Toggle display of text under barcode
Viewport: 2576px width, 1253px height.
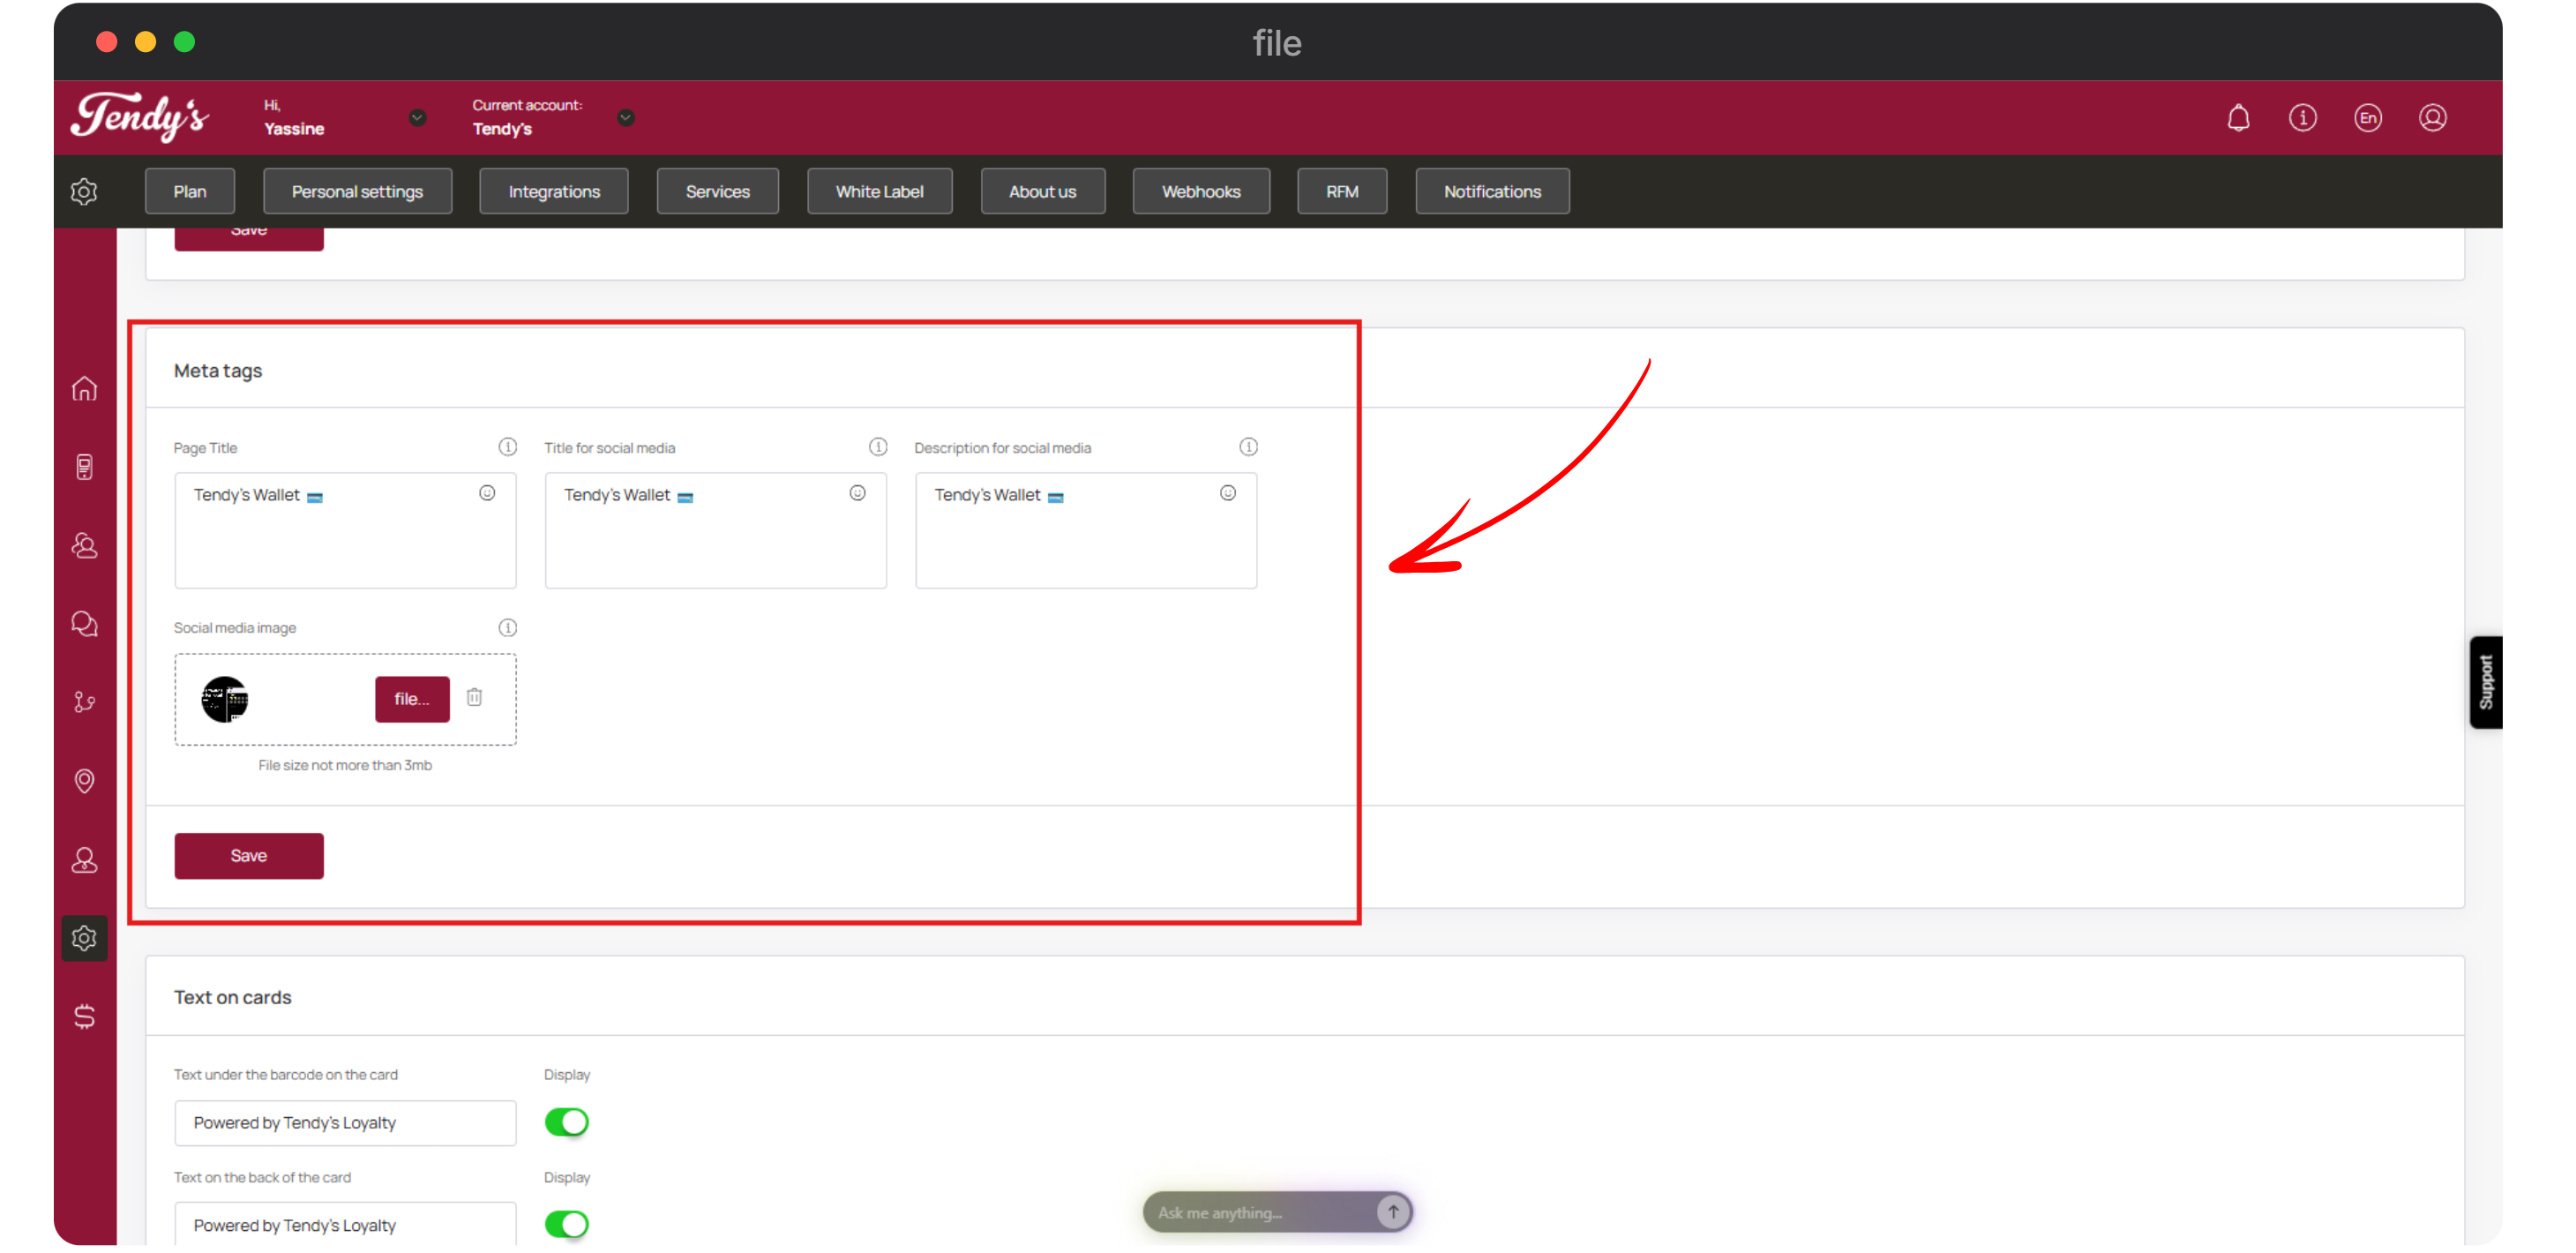567,1122
